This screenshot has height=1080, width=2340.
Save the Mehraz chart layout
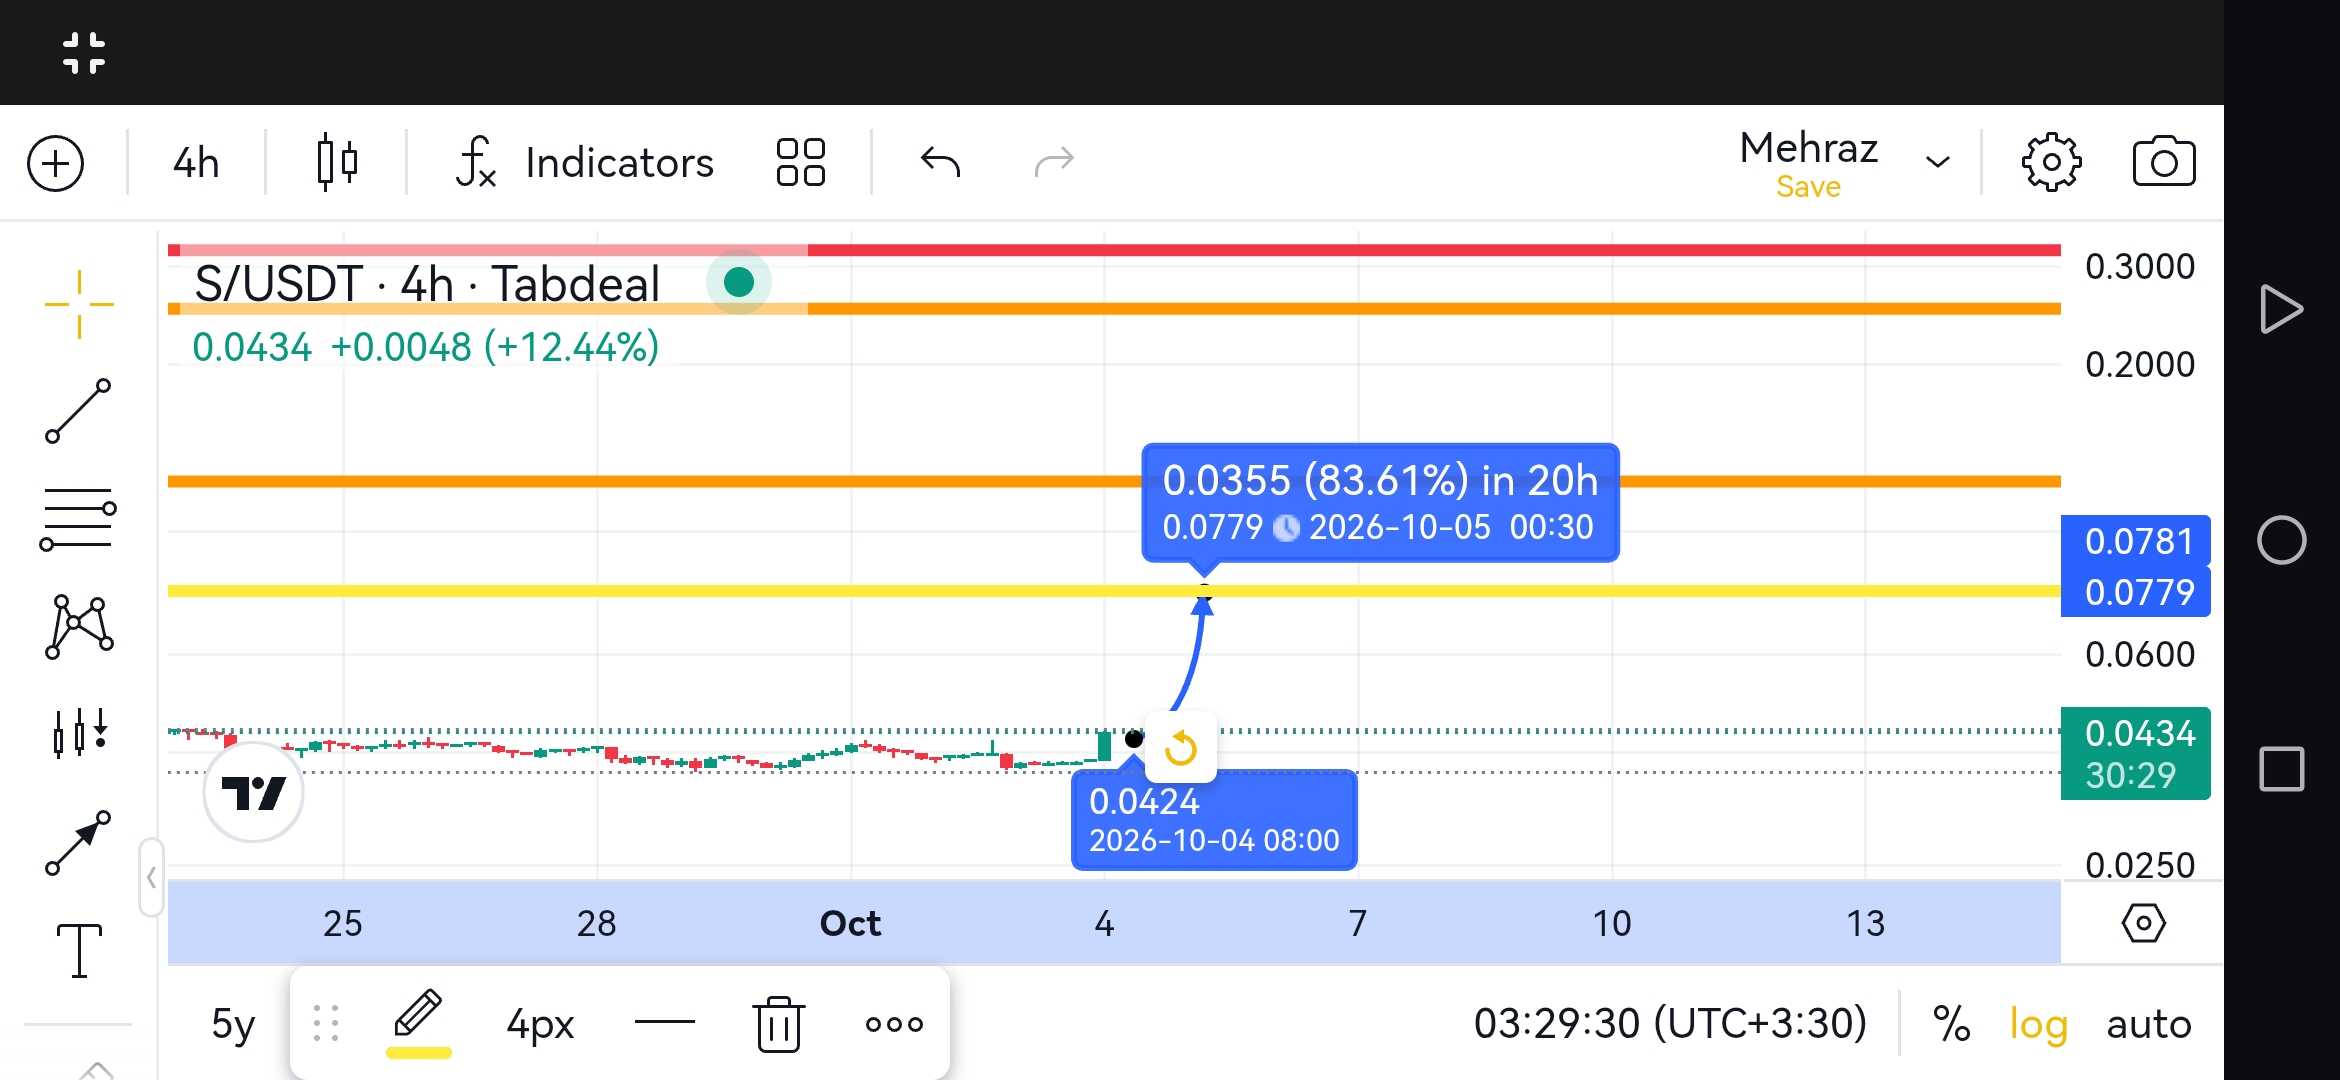1808,187
